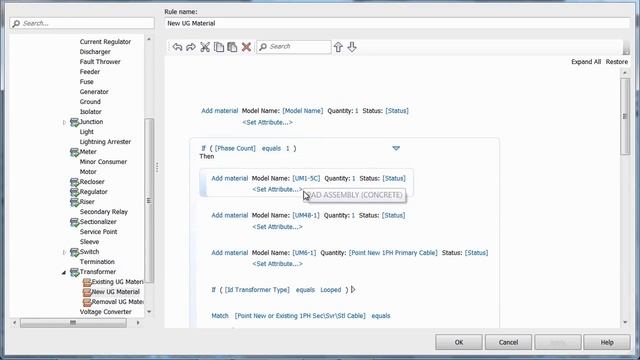Image resolution: width=640 pixels, height=360 pixels.
Task: Click the Junction rule icon in tree
Action: (x=74, y=122)
